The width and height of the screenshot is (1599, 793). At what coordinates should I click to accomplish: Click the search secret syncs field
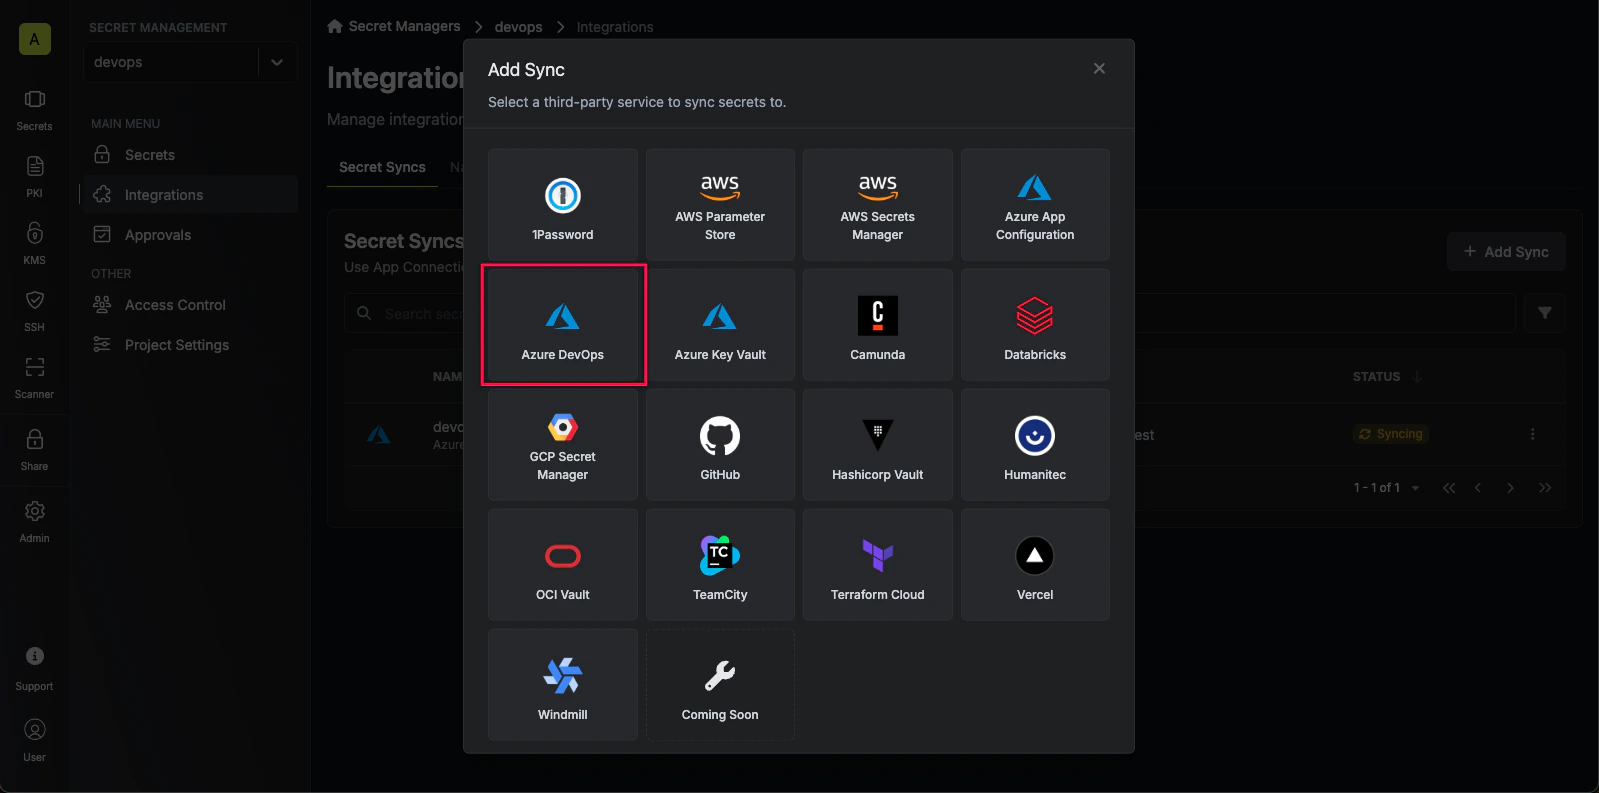tap(930, 313)
